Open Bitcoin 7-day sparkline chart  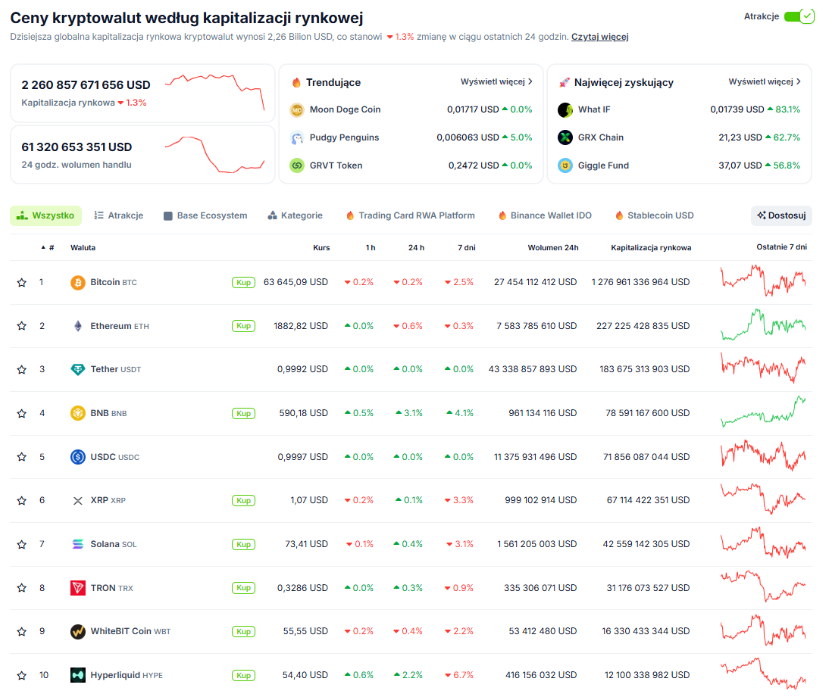pos(763,280)
